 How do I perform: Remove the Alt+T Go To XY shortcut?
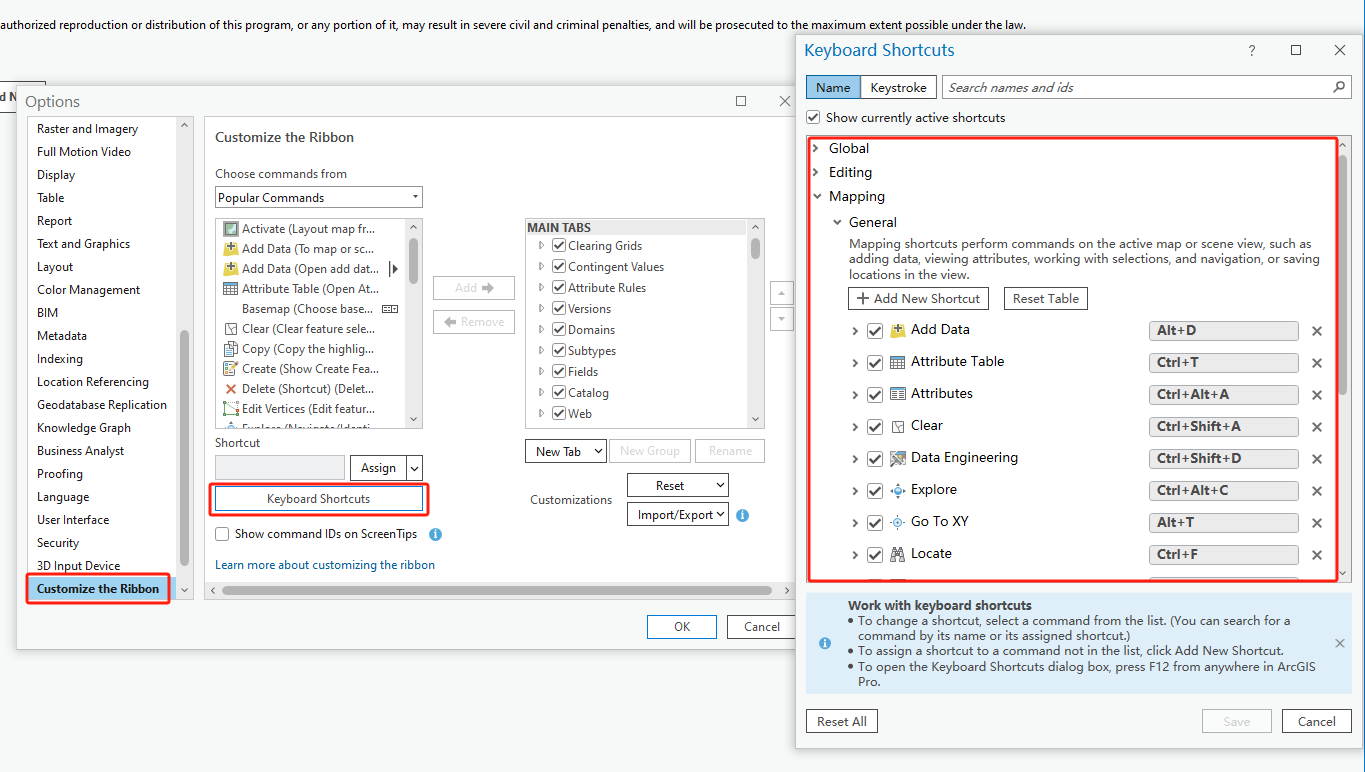pyautogui.click(x=1317, y=523)
